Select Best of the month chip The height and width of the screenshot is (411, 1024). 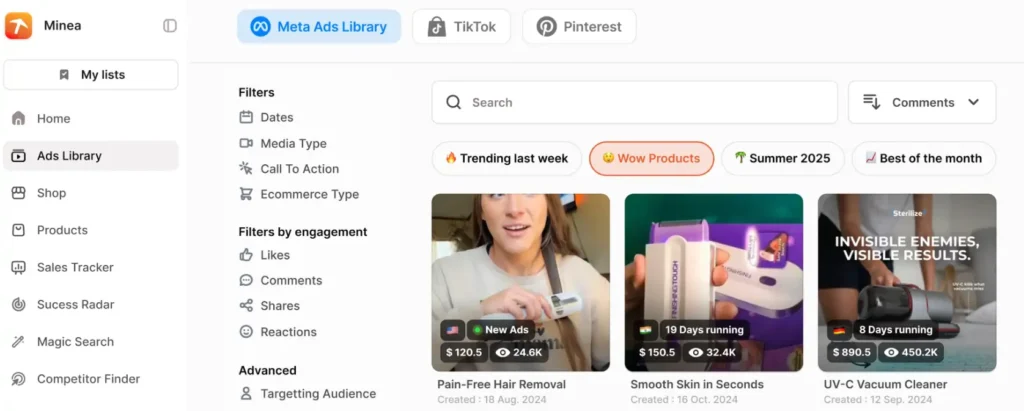[923, 158]
